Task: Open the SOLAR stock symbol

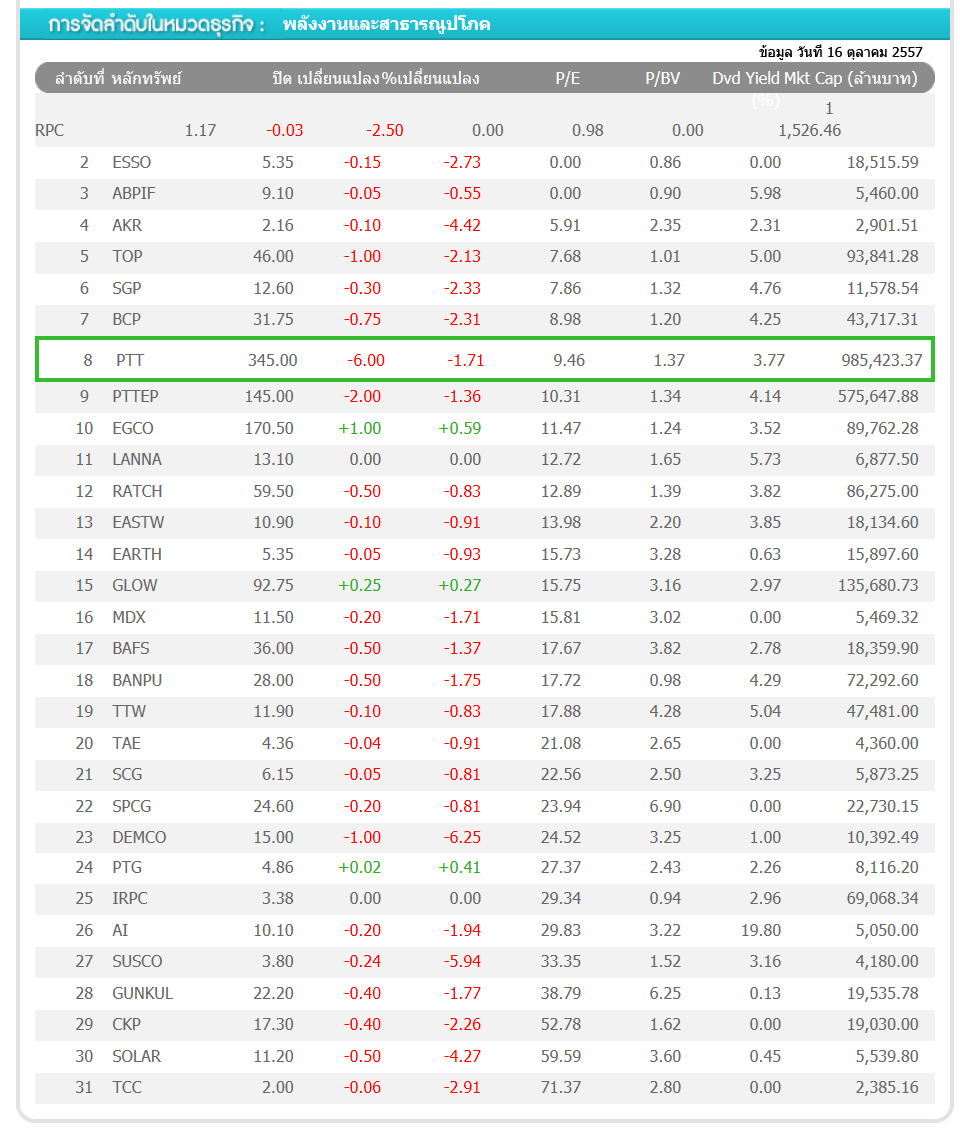Action: [136, 1056]
